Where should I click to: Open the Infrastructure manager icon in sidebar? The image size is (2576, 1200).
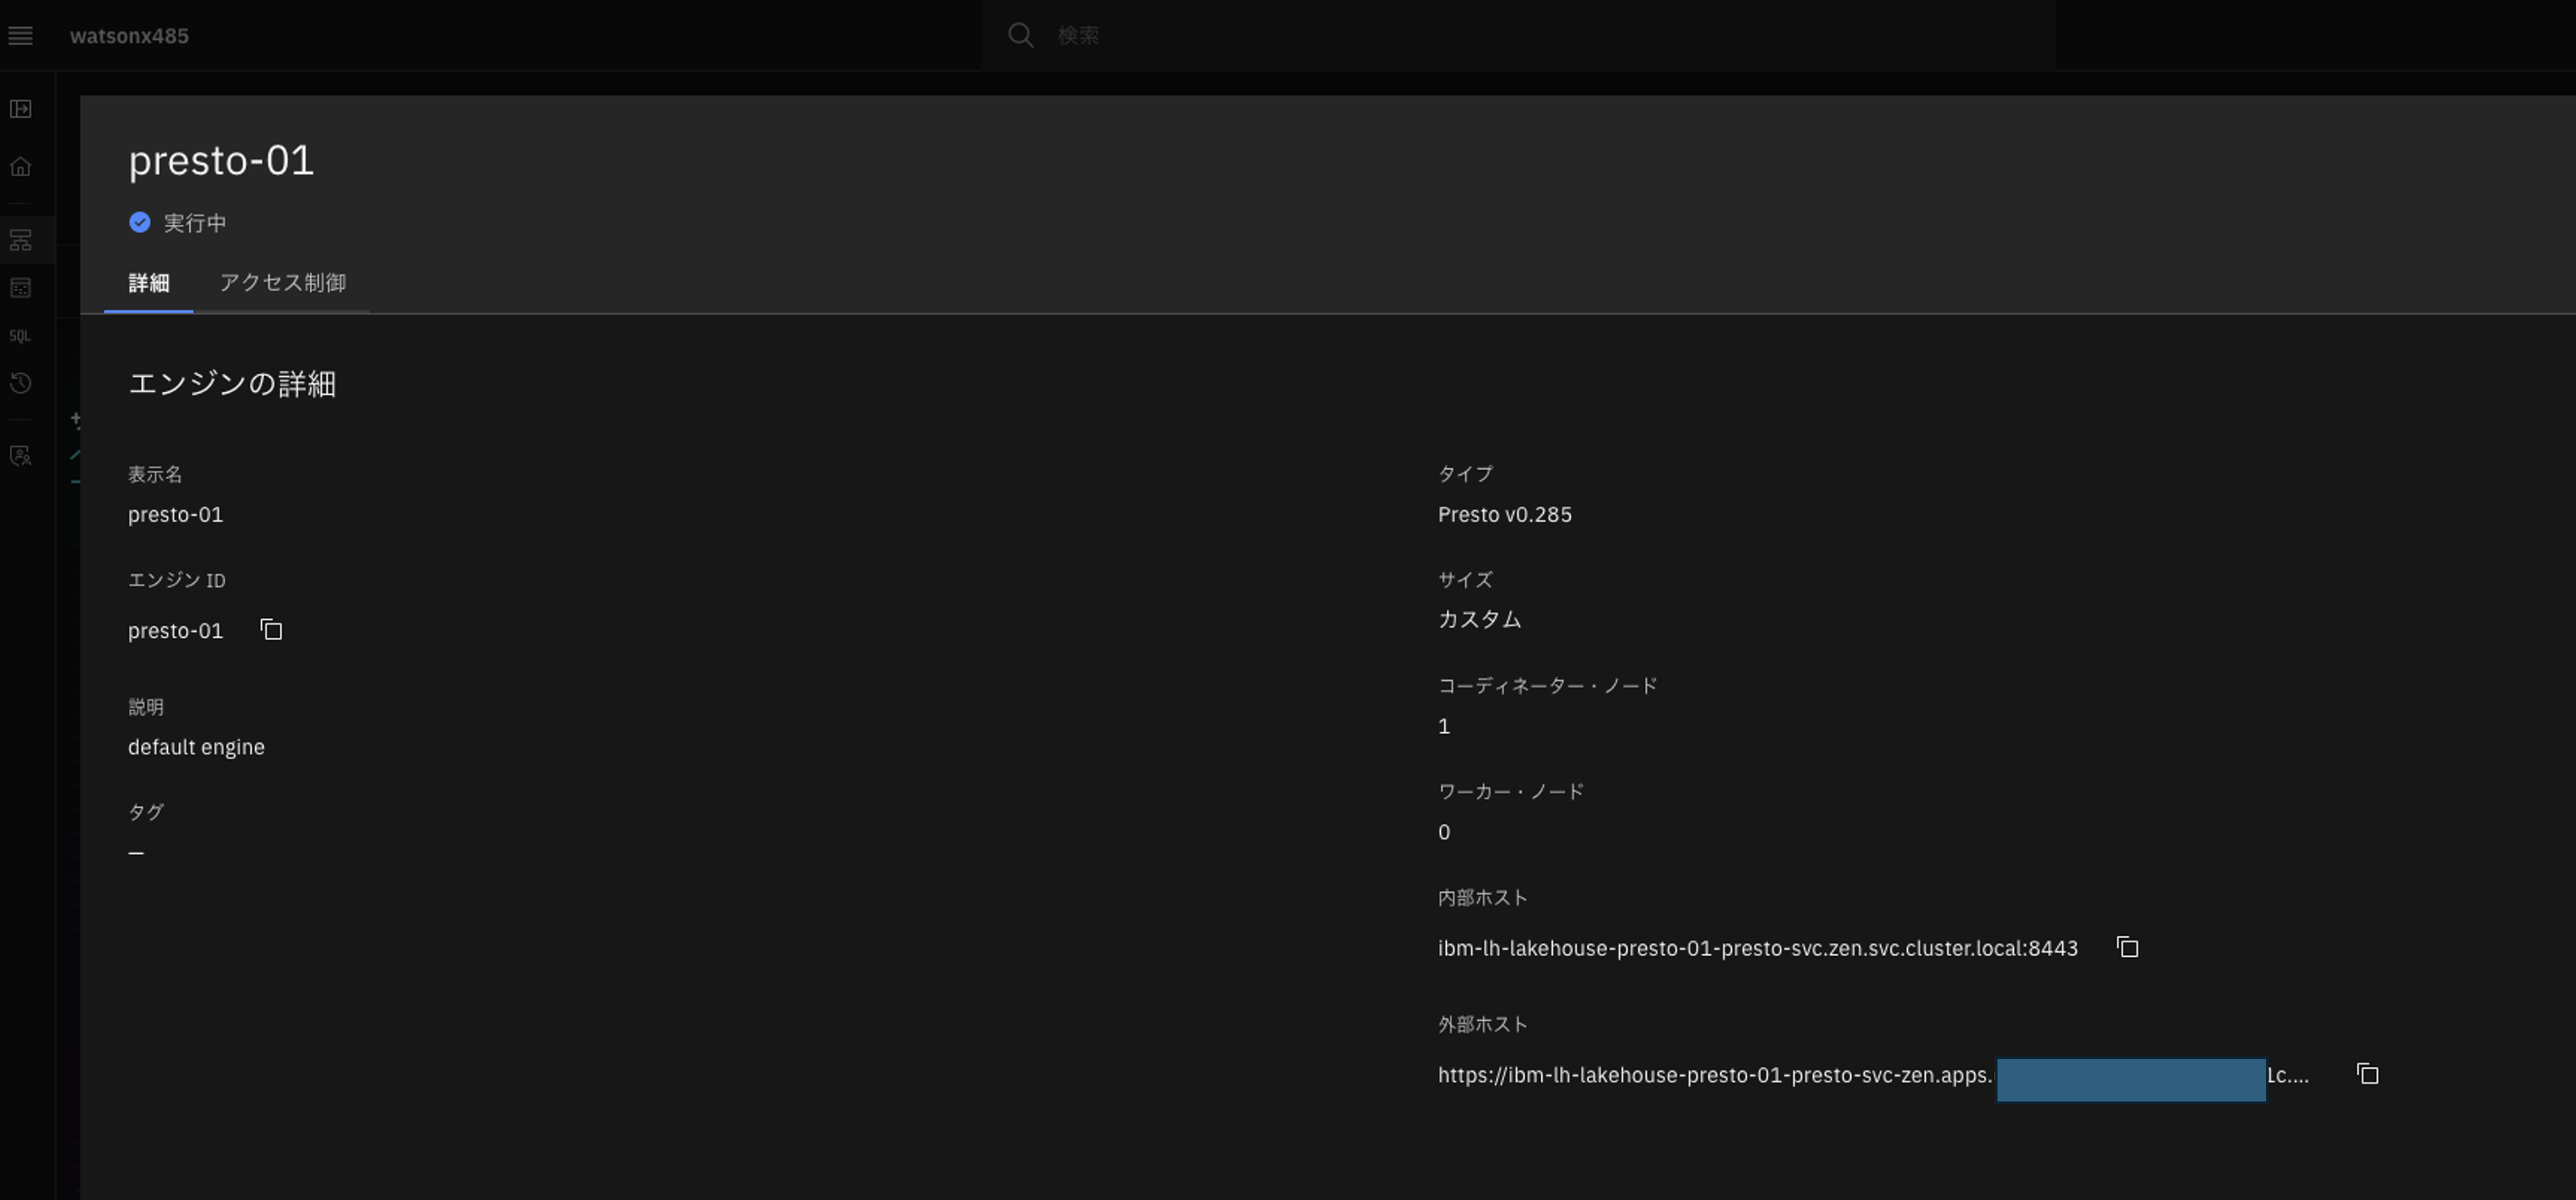pos(21,239)
